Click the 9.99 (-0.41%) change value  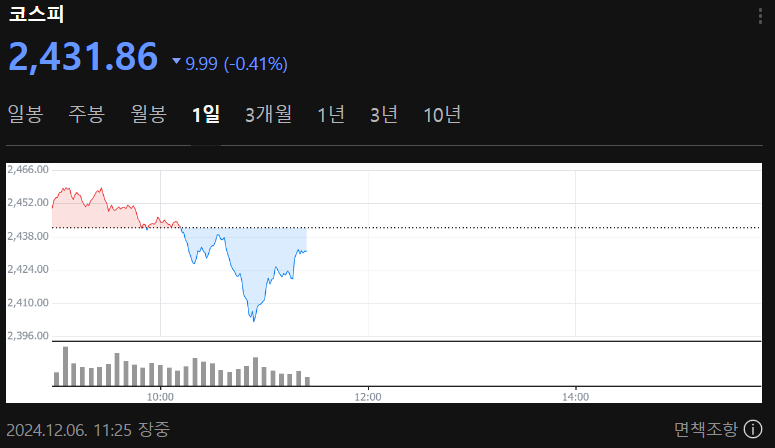[236, 64]
